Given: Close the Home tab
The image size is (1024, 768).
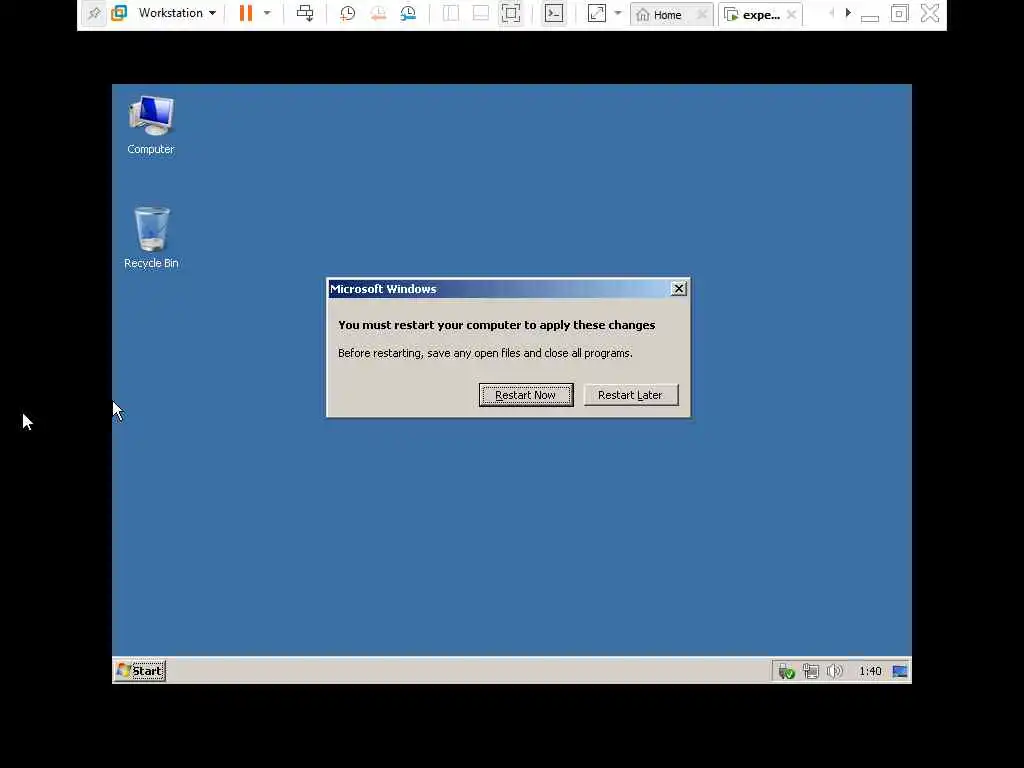Looking at the screenshot, I should [702, 14].
